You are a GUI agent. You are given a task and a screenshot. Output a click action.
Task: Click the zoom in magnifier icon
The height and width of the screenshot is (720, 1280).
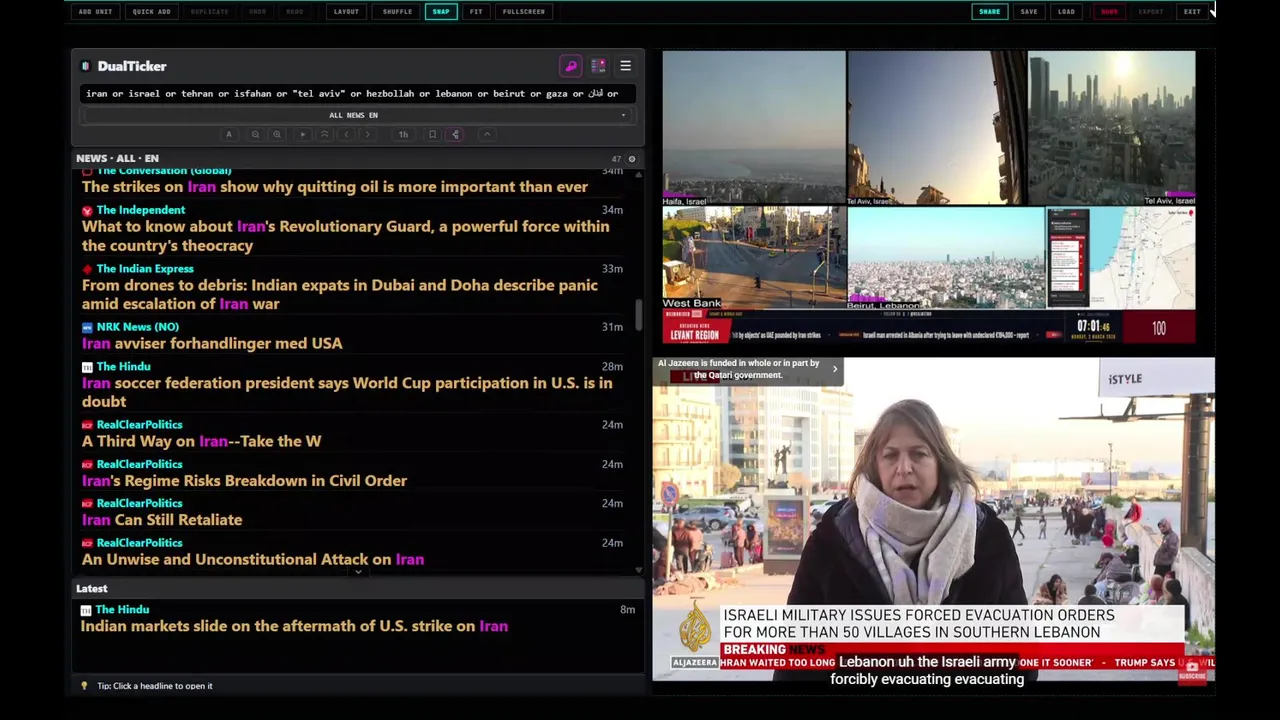pyautogui.click(x=277, y=134)
